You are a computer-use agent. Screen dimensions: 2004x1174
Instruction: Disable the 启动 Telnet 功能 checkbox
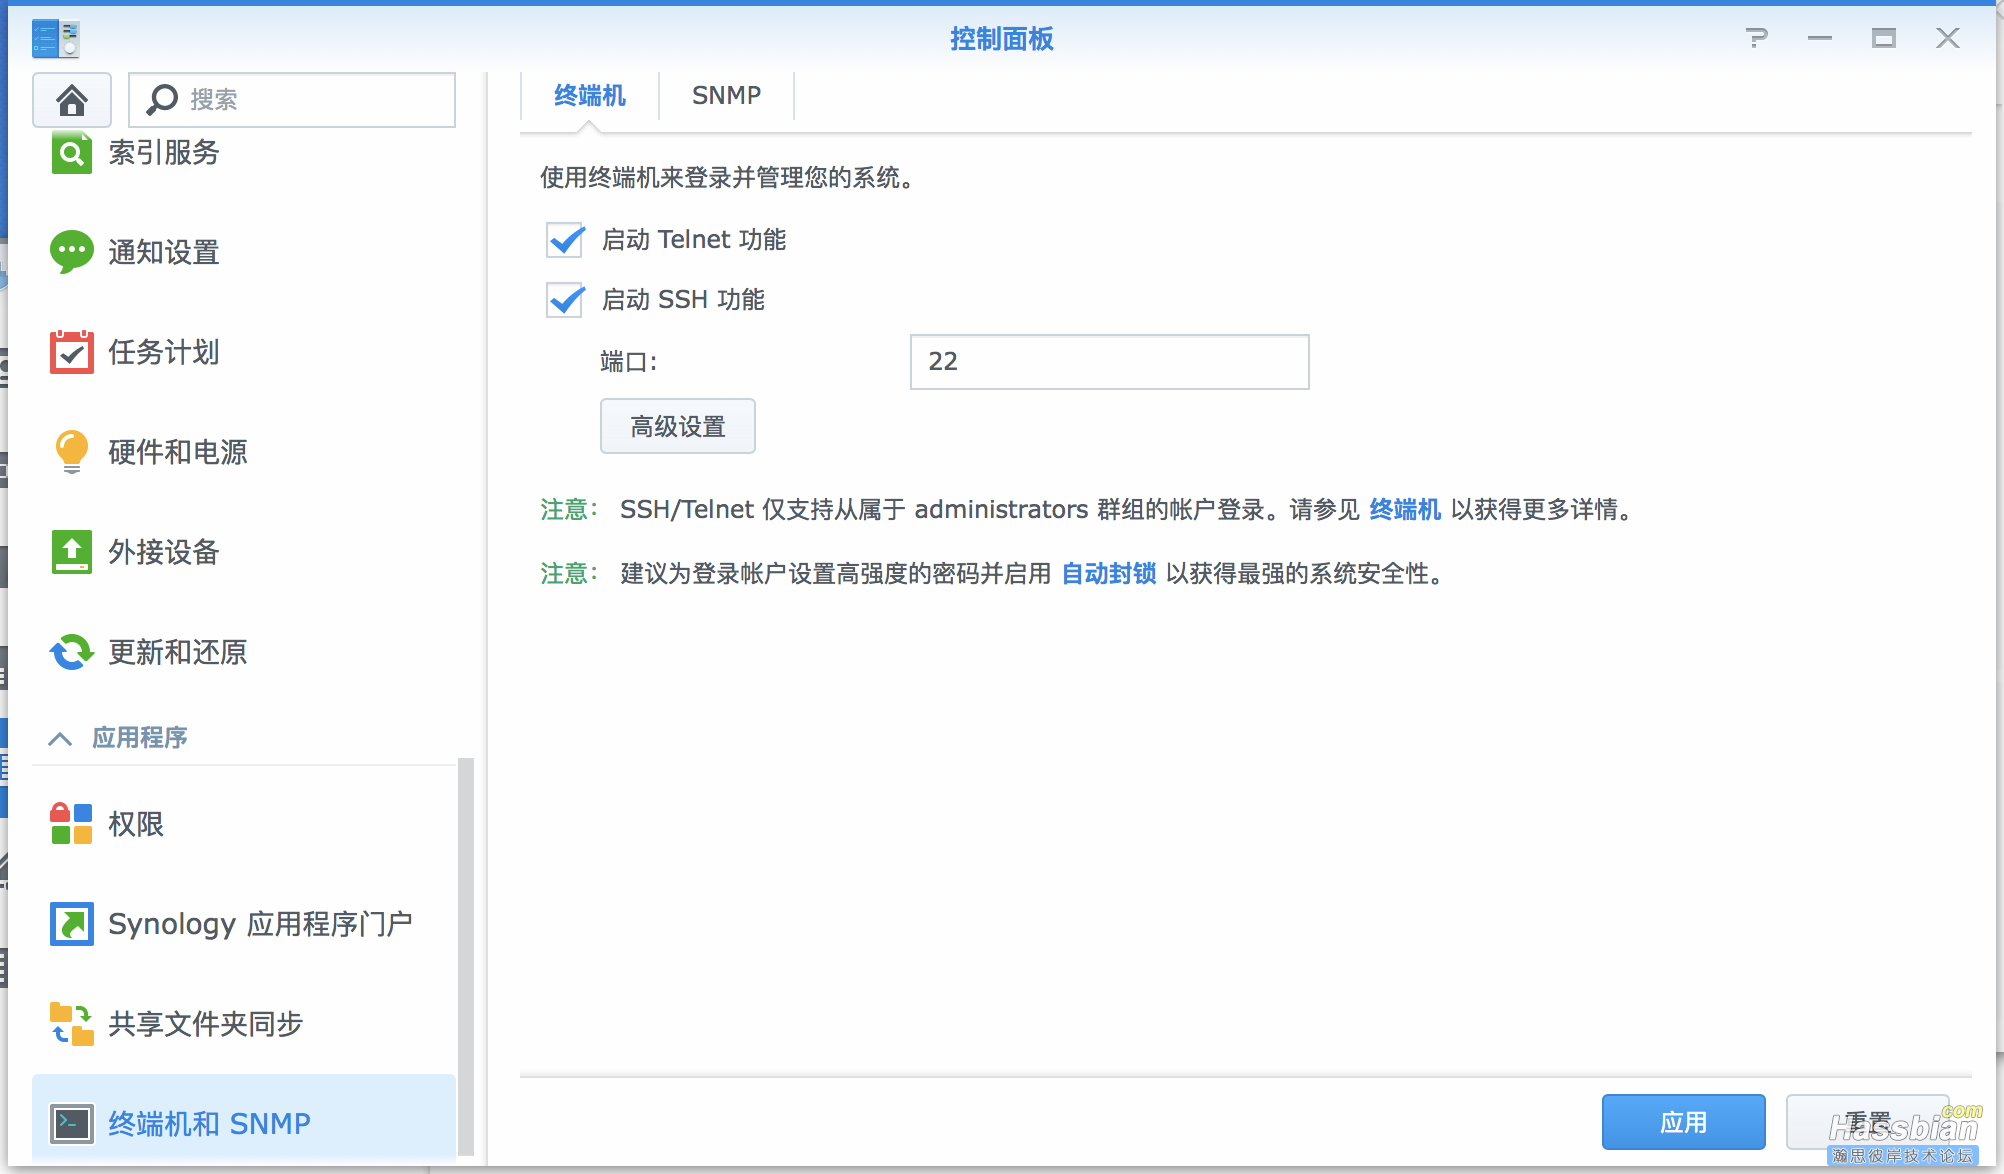click(x=565, y=240)
